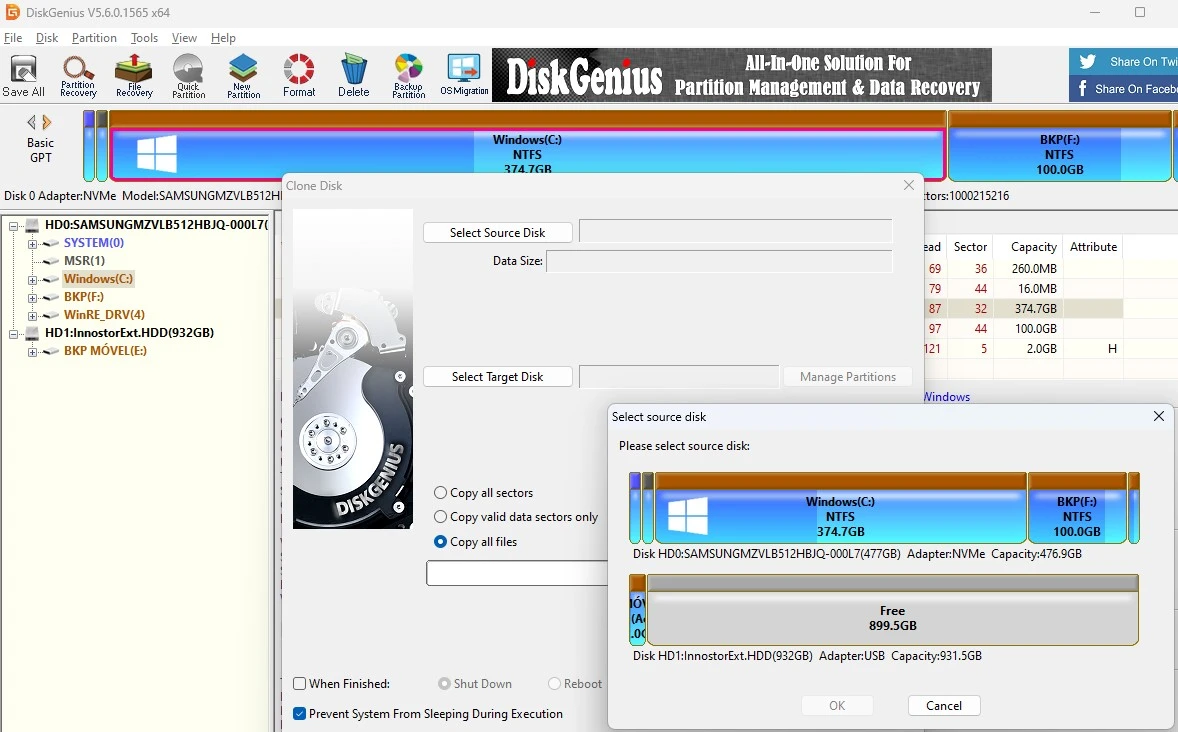Open the Partition menu
The height and width of the screenshot is (732, 1178).
coord(94,38)
